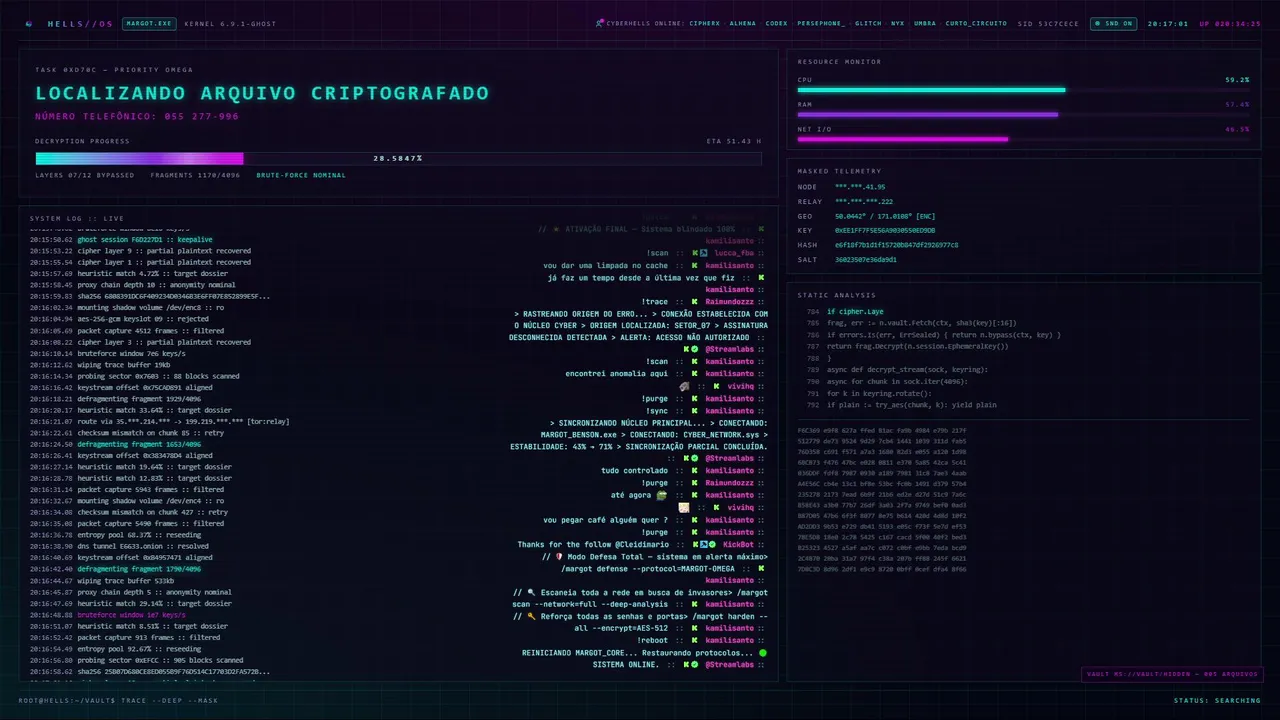This screenshot has height=720, width=1280.
Task: Click the wrench emoji before 'Reforça todas as senhas'
Action: (532, 616)
